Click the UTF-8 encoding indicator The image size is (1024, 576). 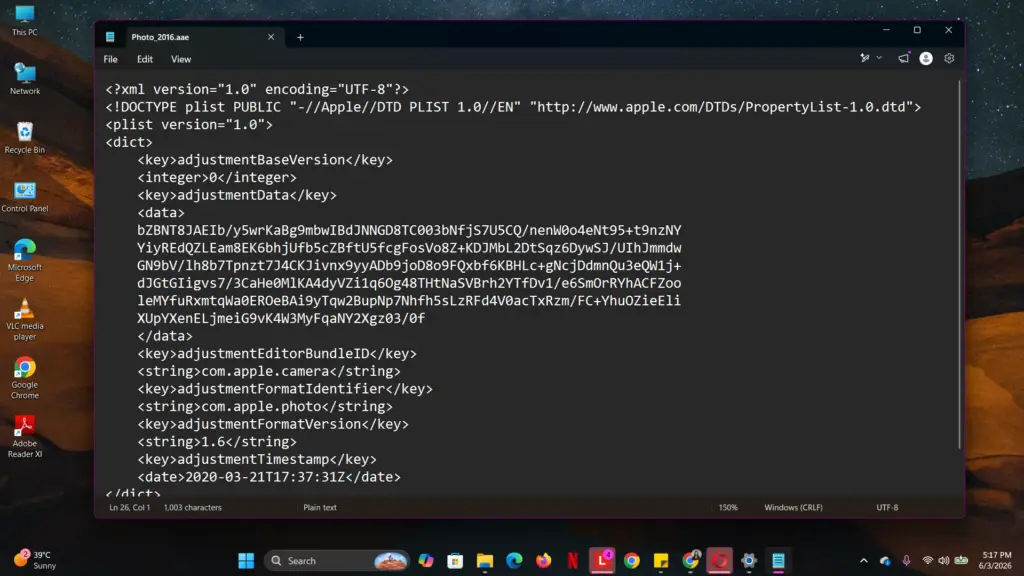coord(887,507)
